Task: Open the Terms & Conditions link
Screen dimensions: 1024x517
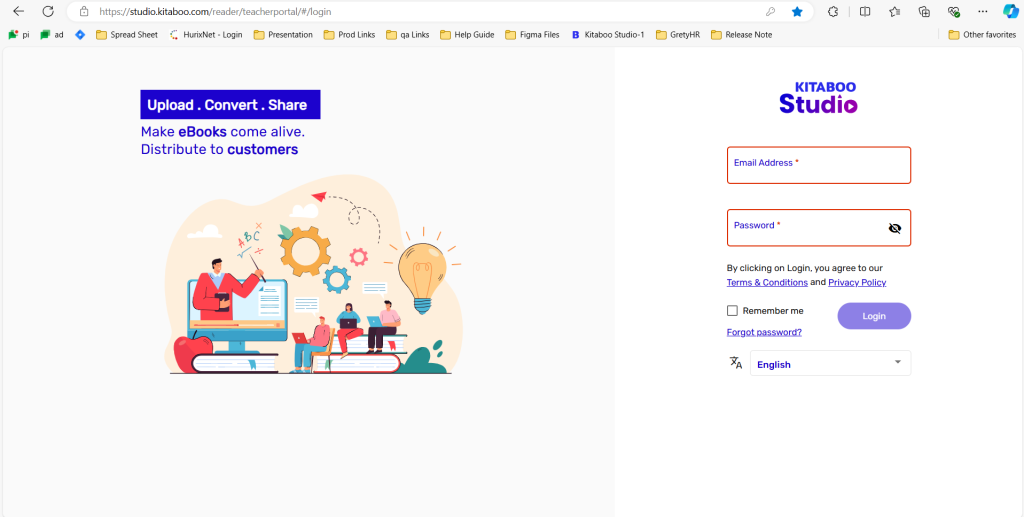Action: point(767,283)
